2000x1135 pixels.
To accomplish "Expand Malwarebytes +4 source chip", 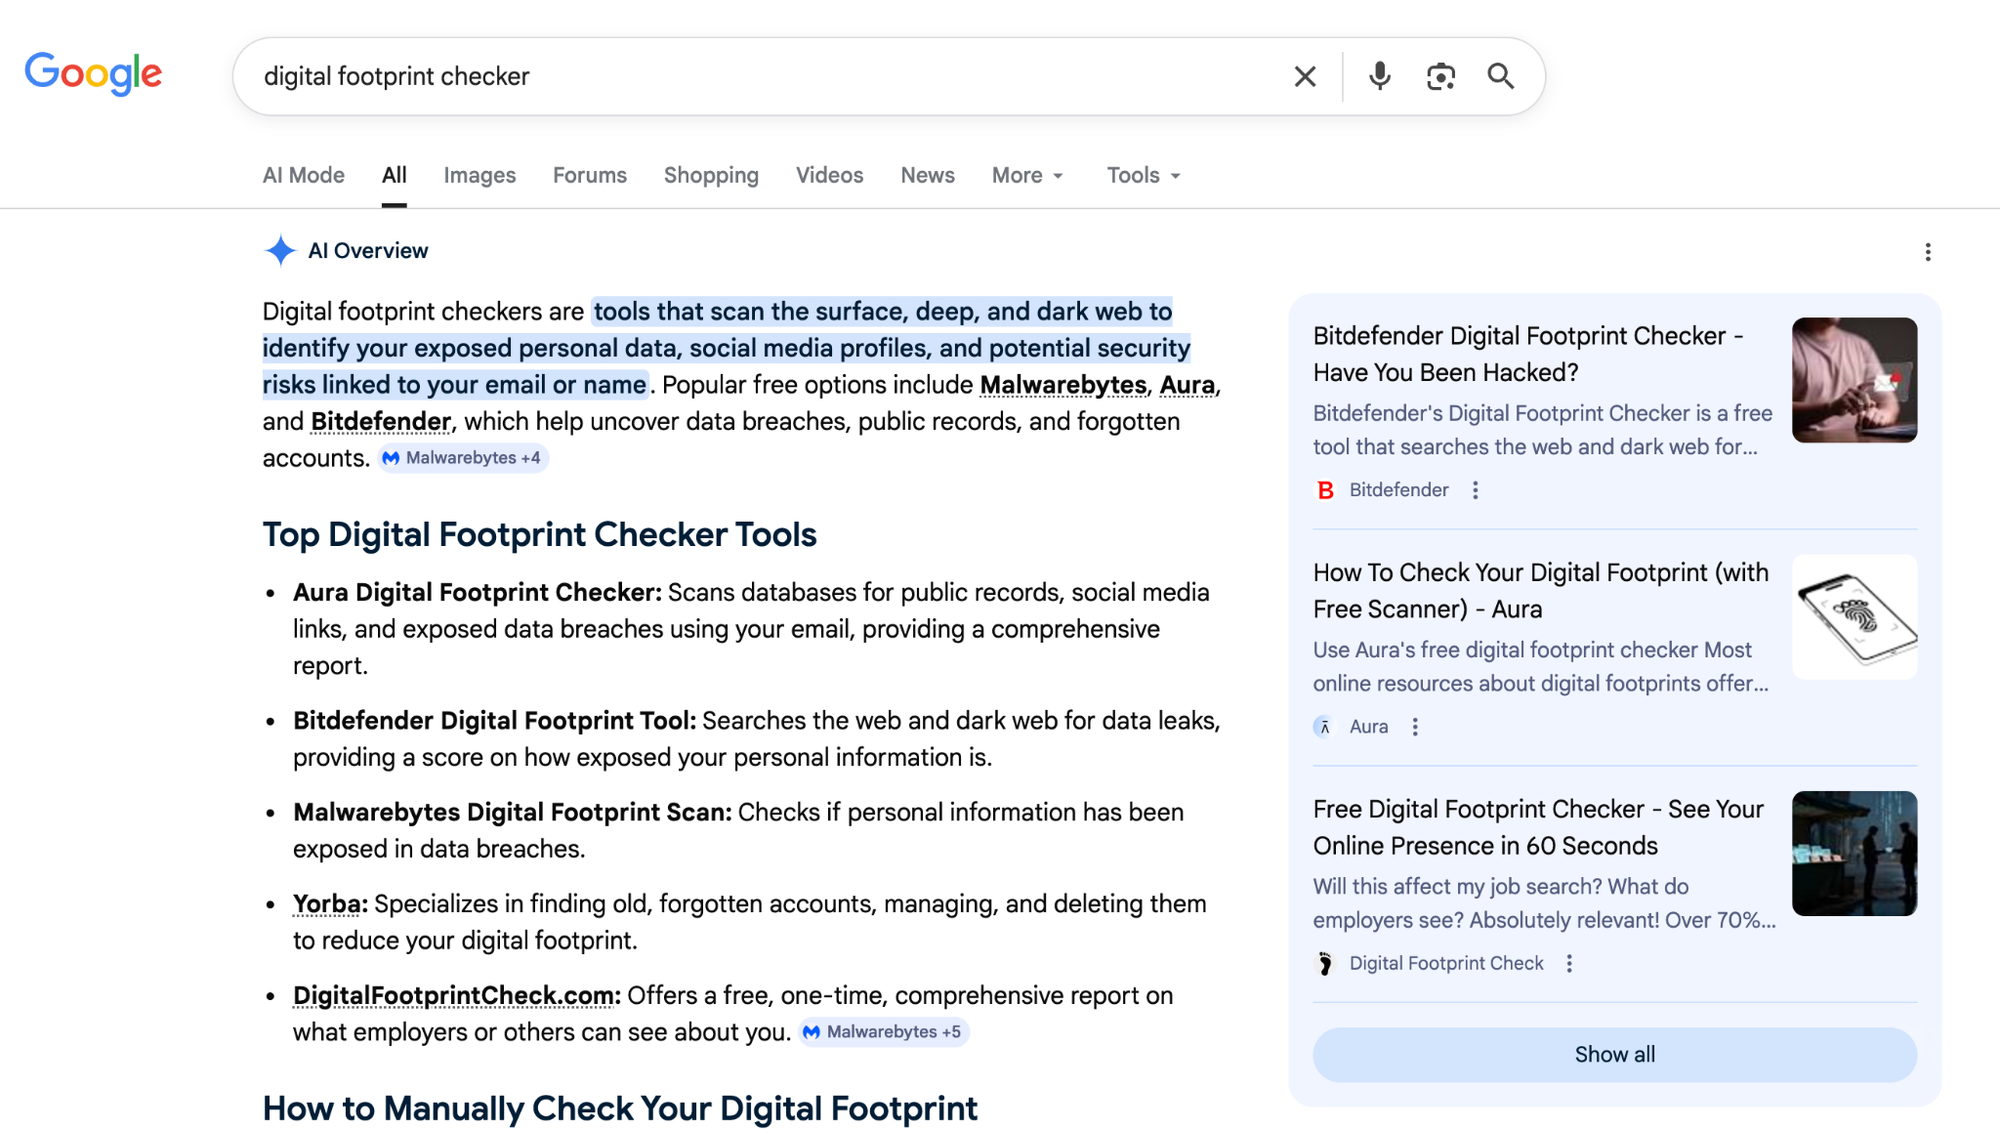I will click(x=463, y=458).
